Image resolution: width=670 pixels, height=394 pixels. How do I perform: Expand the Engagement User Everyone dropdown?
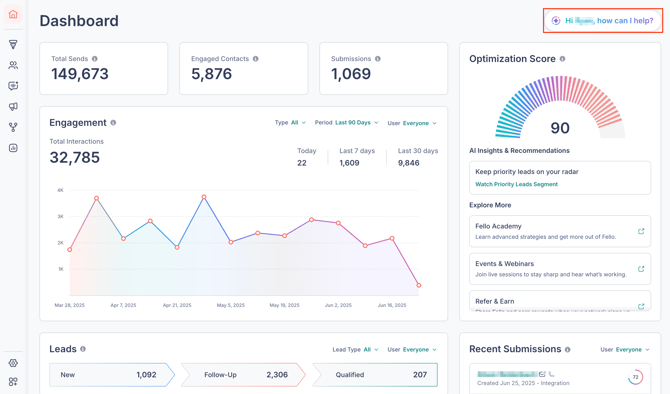412,123
